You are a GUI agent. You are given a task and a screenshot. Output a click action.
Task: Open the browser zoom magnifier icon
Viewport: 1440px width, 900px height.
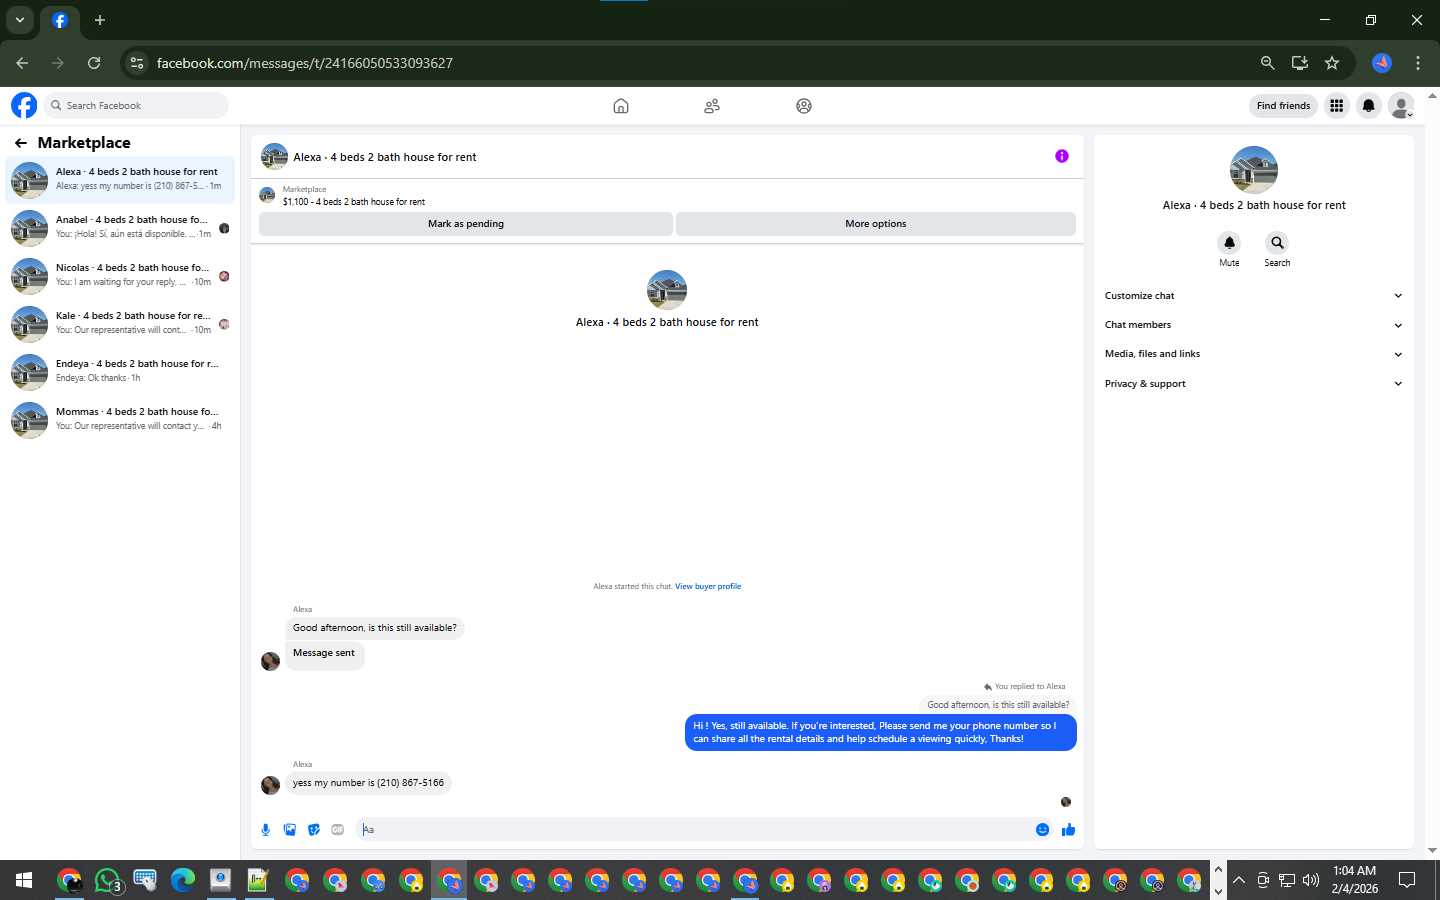click(1268, 63)
